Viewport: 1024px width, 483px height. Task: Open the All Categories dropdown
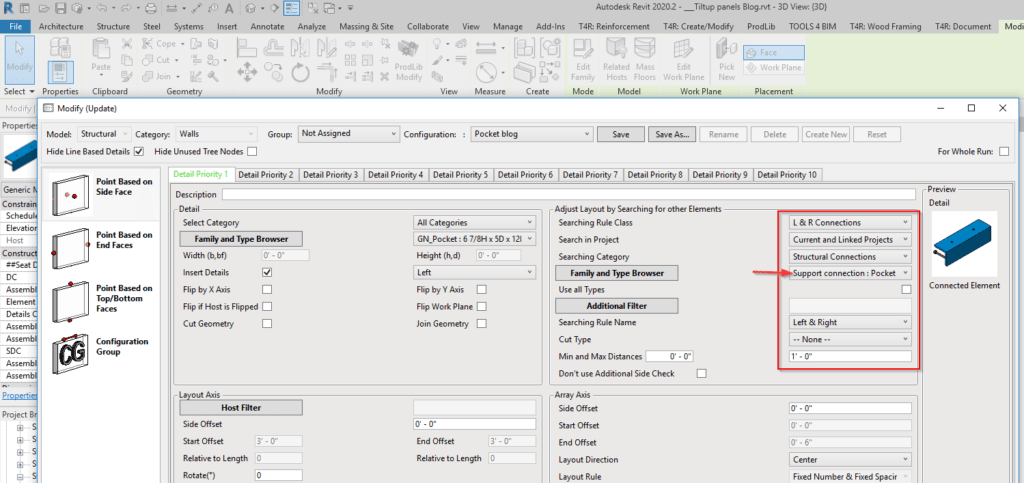click(475, 223)
